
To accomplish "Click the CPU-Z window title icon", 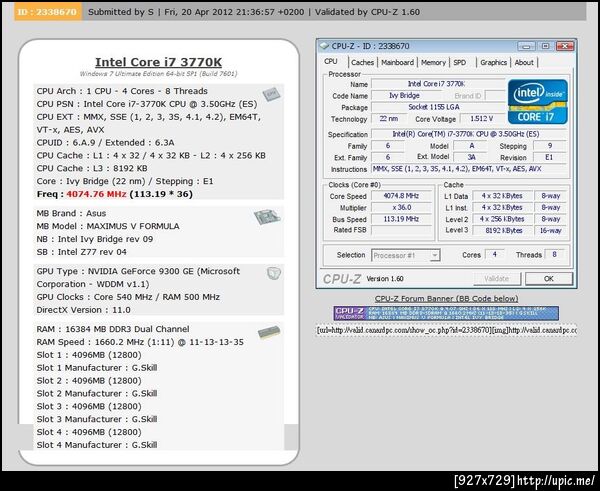I will pos(324,46).
